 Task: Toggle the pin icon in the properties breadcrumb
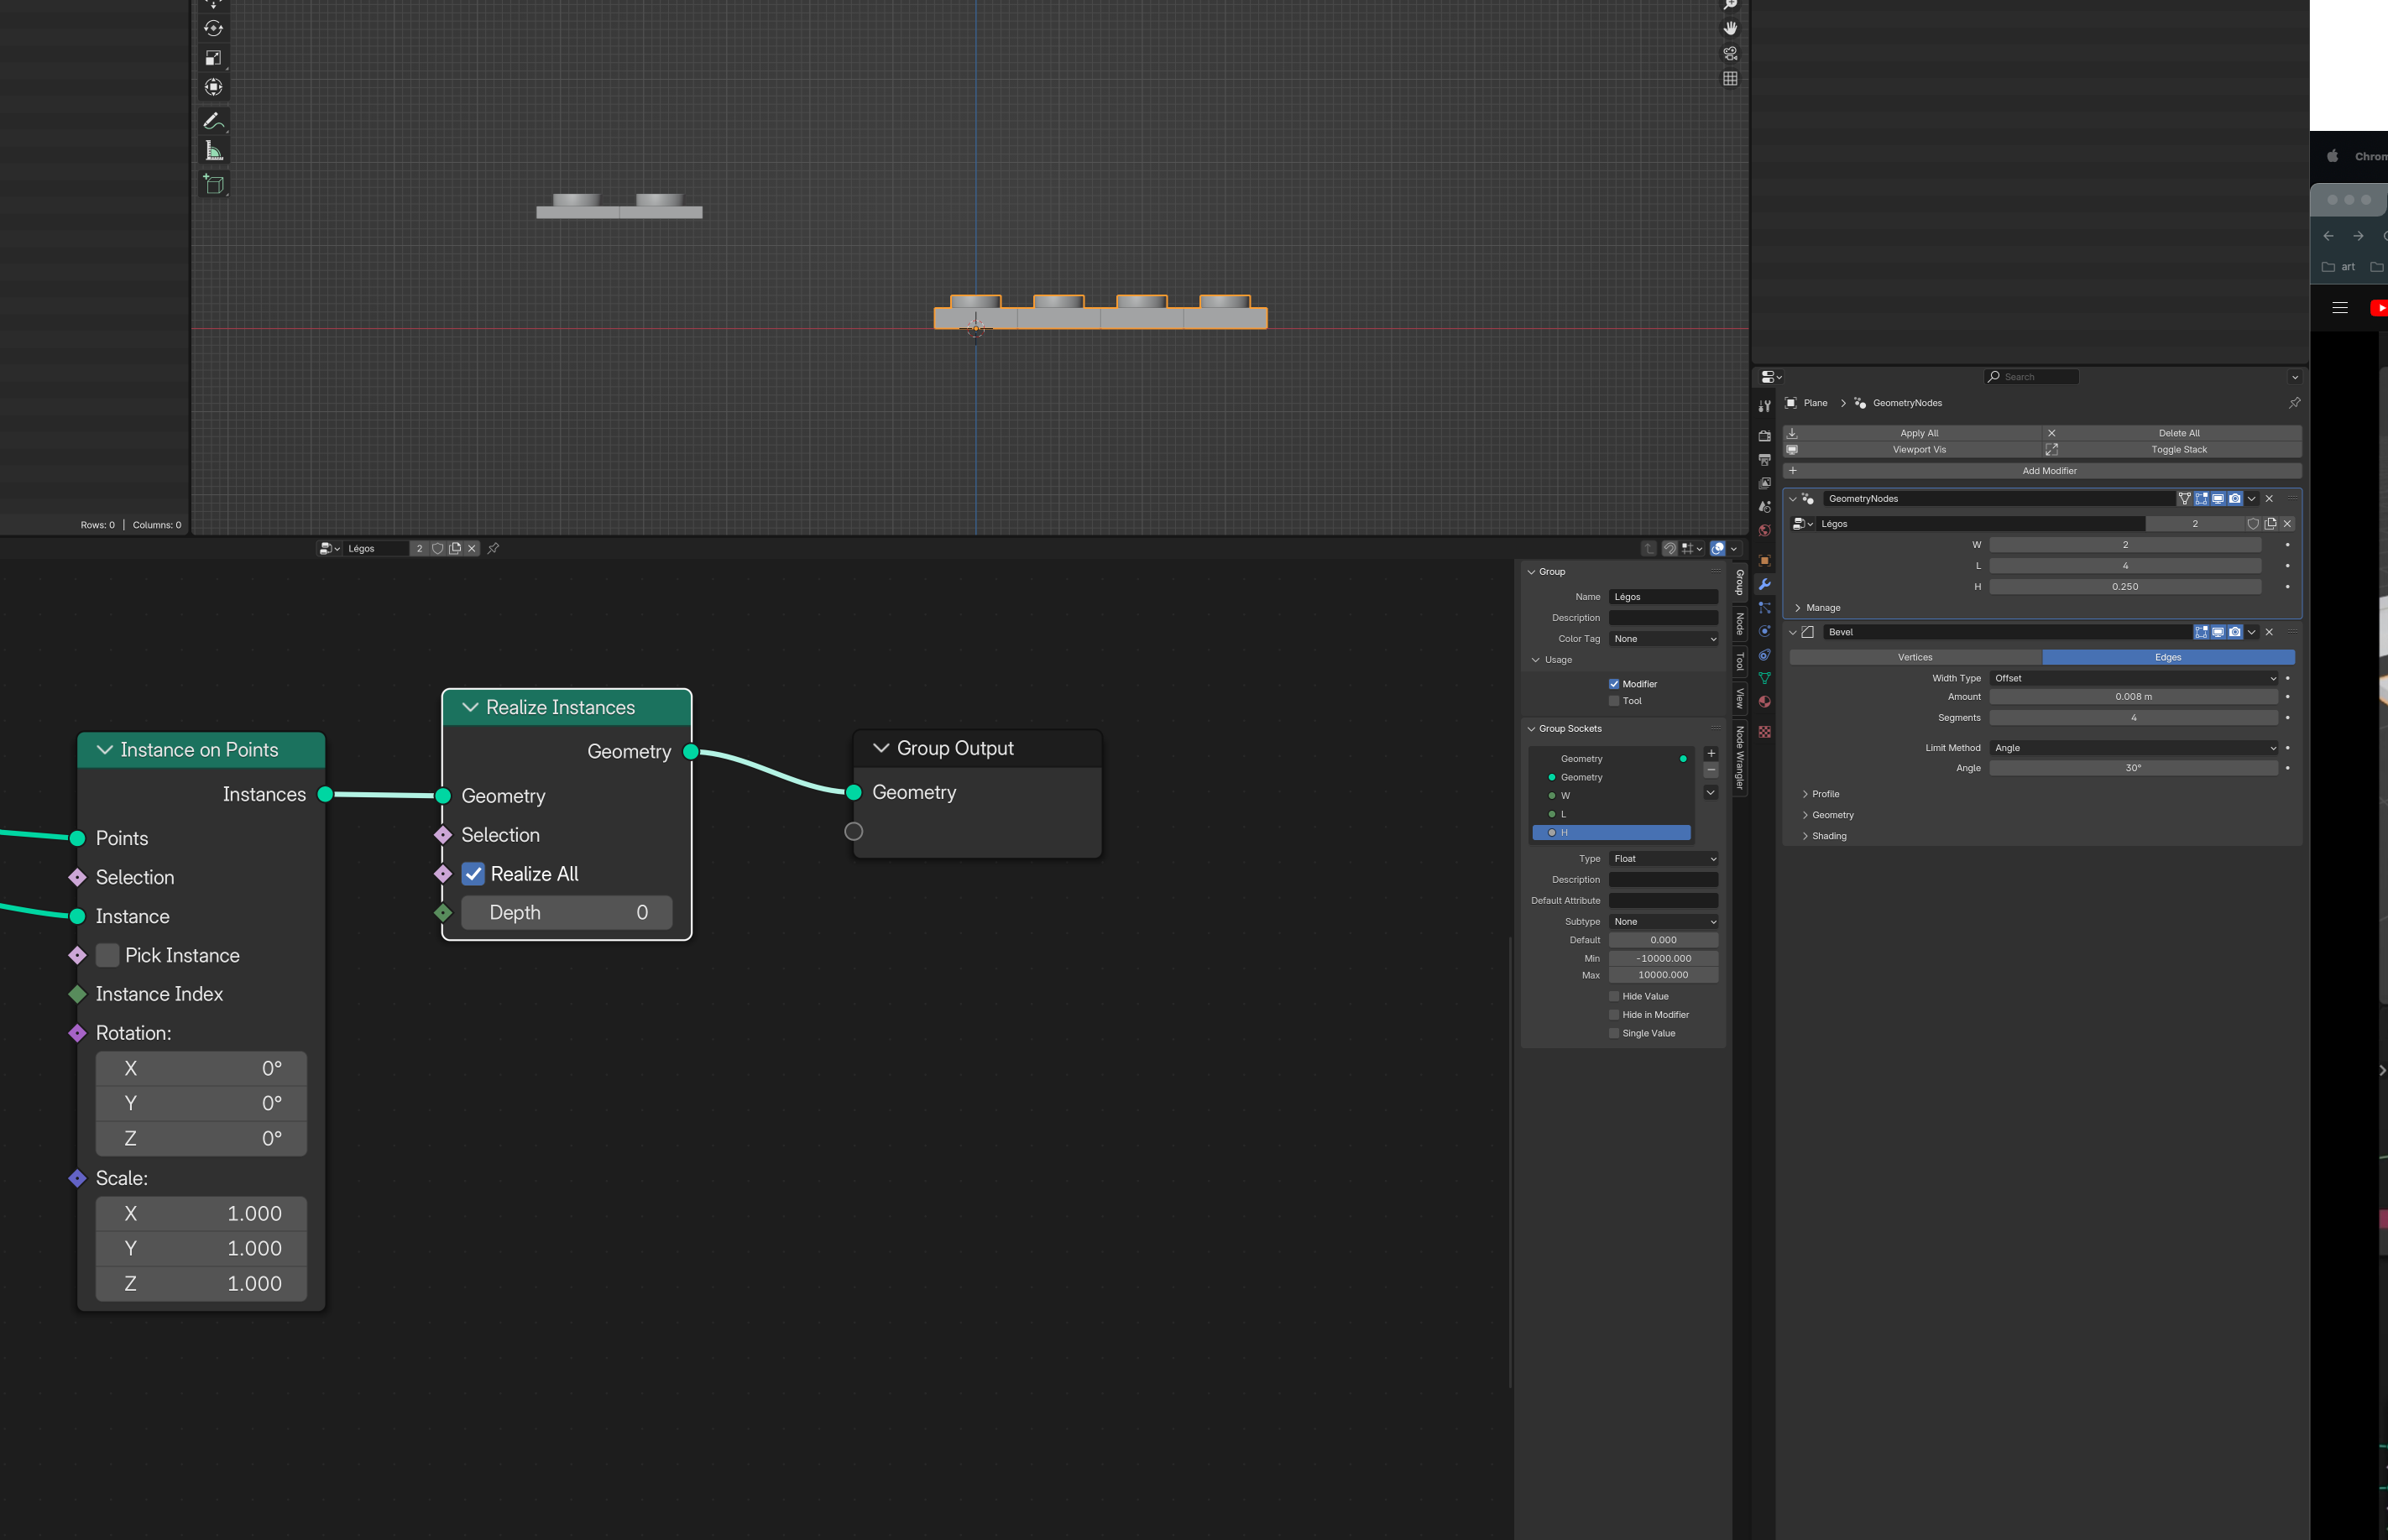pos(2294,403)
